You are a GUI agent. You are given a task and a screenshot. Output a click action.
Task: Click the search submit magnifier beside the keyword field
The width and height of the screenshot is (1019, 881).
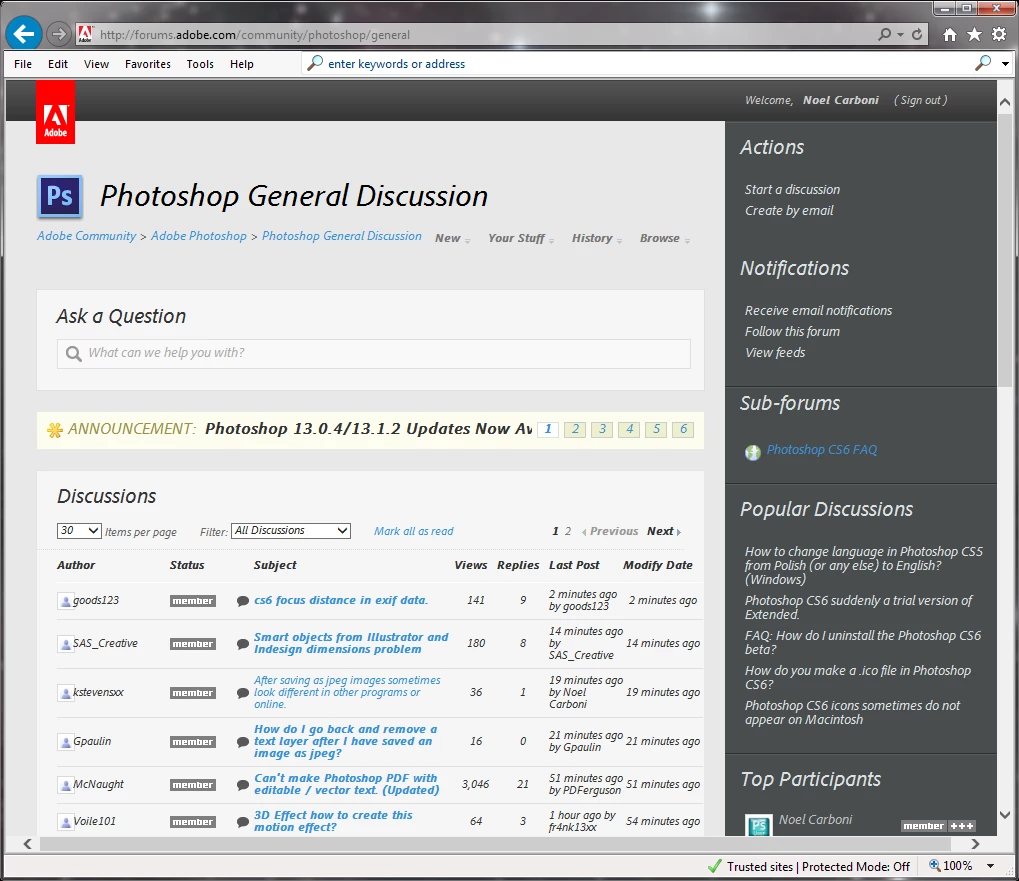pos(983,63)
